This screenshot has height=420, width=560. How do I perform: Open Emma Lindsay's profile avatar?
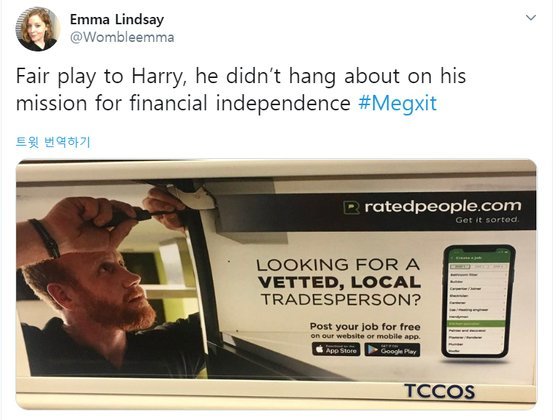click(37, 29)
